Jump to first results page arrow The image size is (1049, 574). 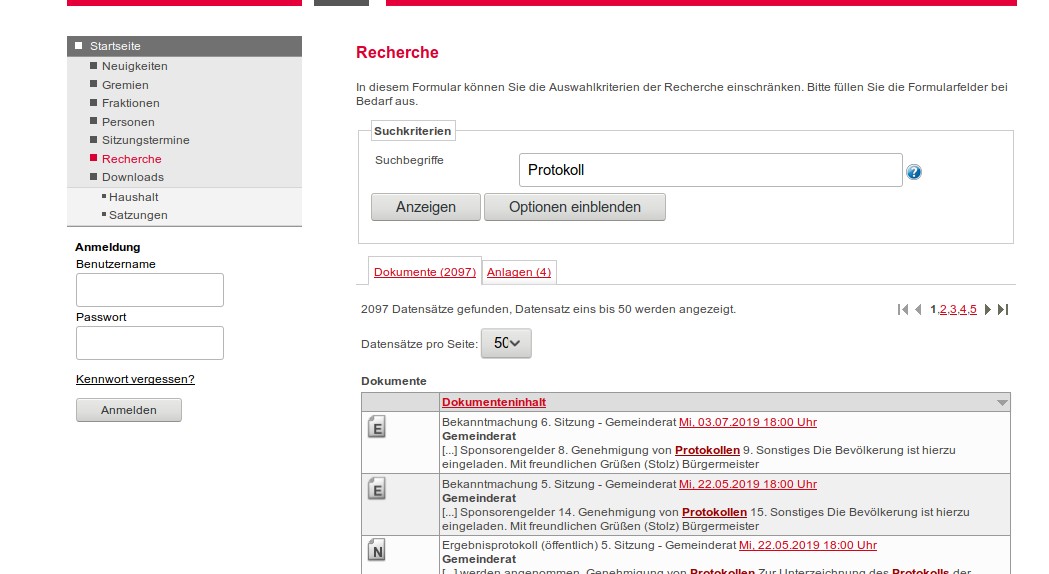(903, 310)
